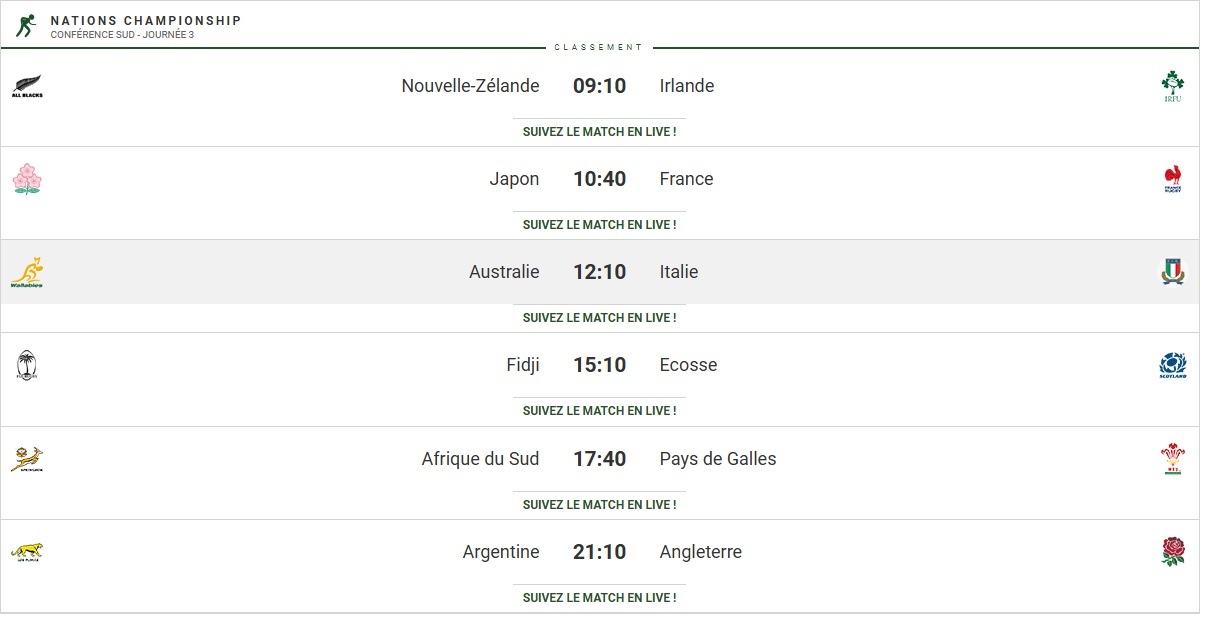The image size is (1209, 622).
Task: Click the rugby player icon beside Nations Championship
Action: (x=26, y=26)
